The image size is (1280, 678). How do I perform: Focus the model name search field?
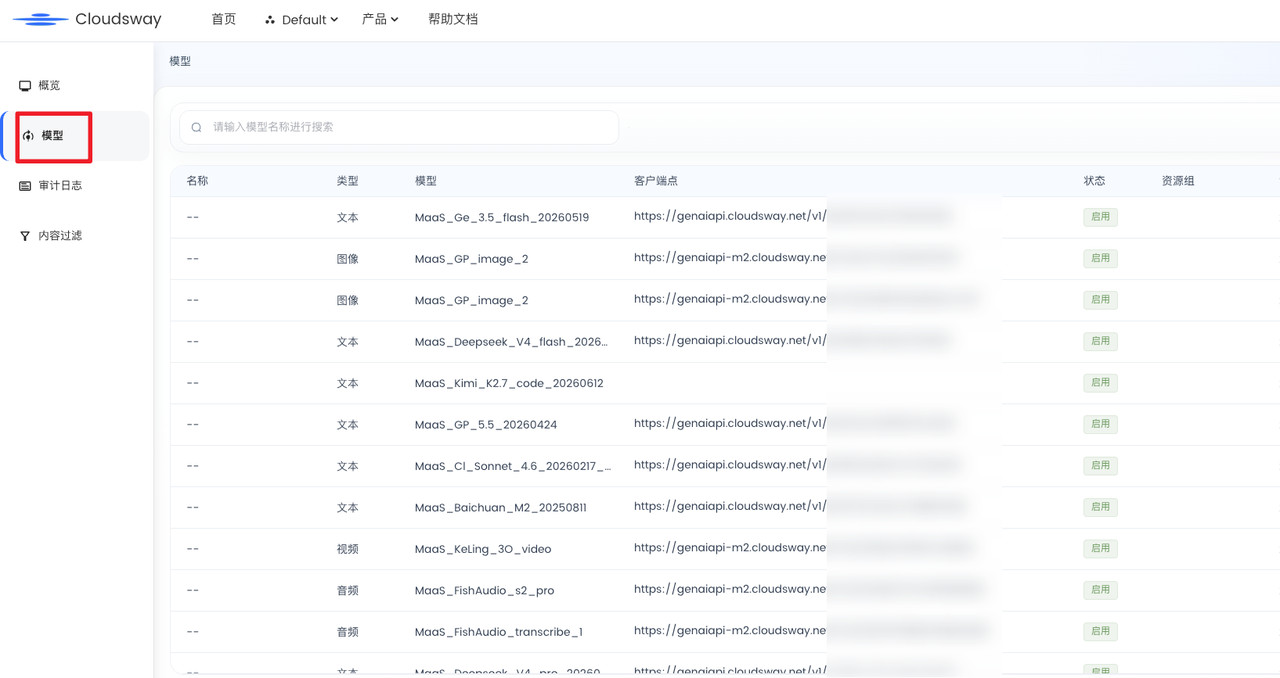[399, 127]
